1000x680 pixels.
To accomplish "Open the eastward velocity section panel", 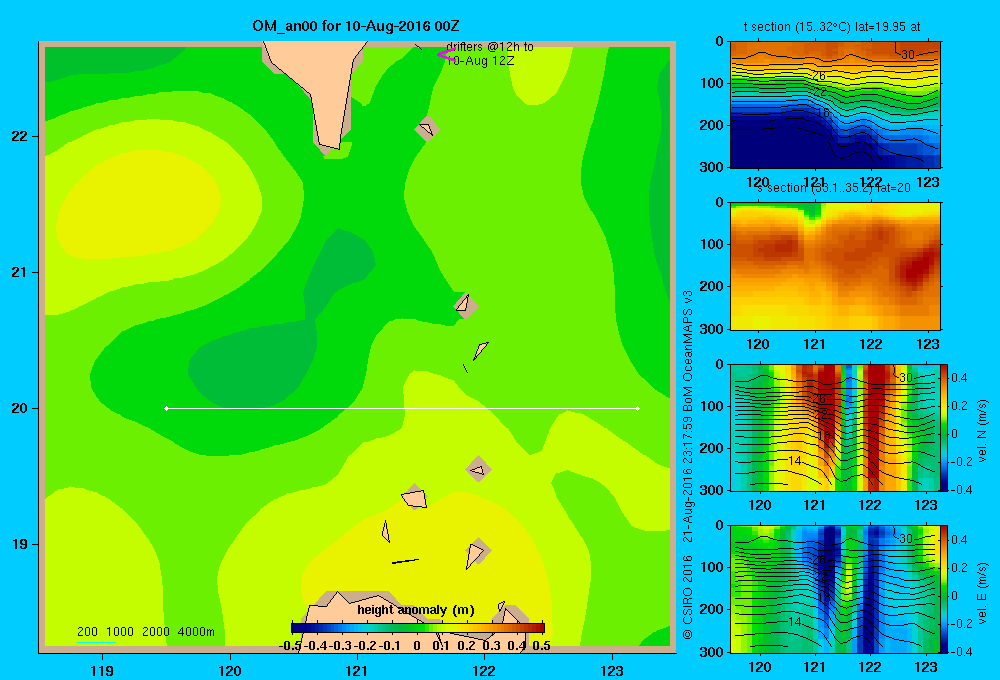I will click(x=835, y=588).
